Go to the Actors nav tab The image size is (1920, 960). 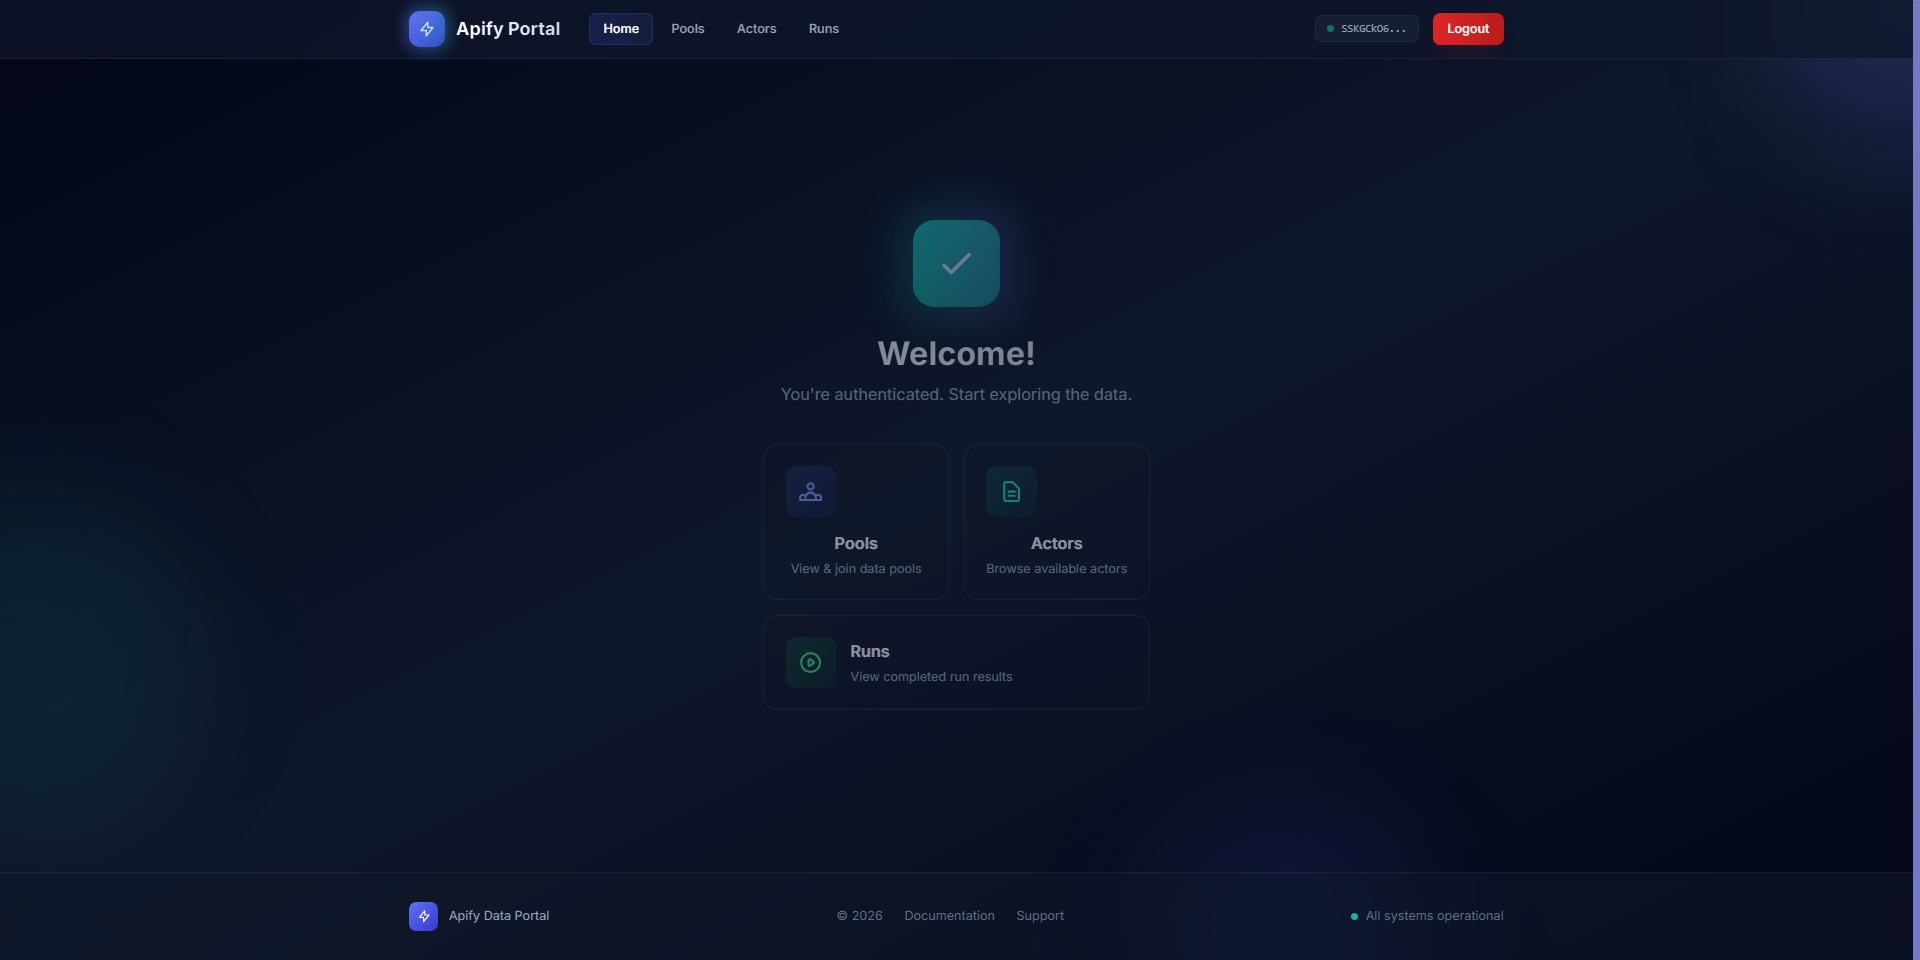[756, 29]
